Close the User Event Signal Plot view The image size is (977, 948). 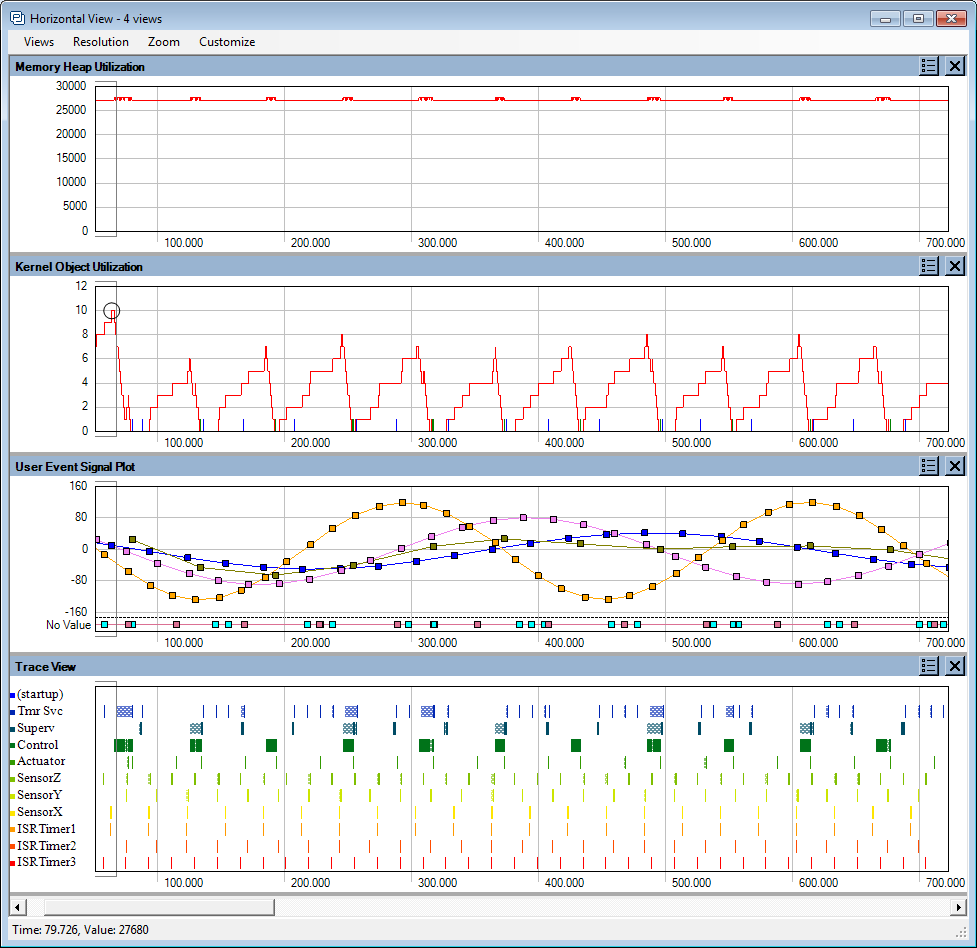coord(955,466)
